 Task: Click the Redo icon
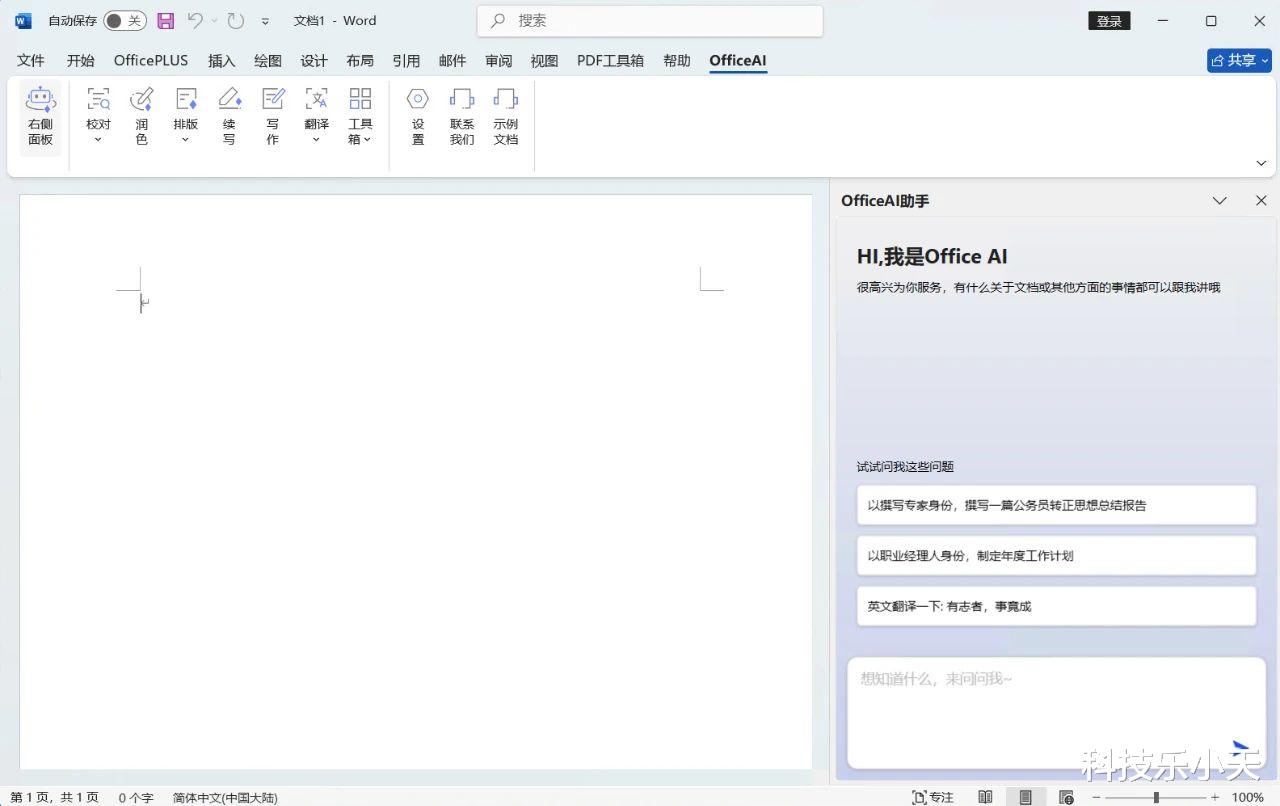click(235, 20)
